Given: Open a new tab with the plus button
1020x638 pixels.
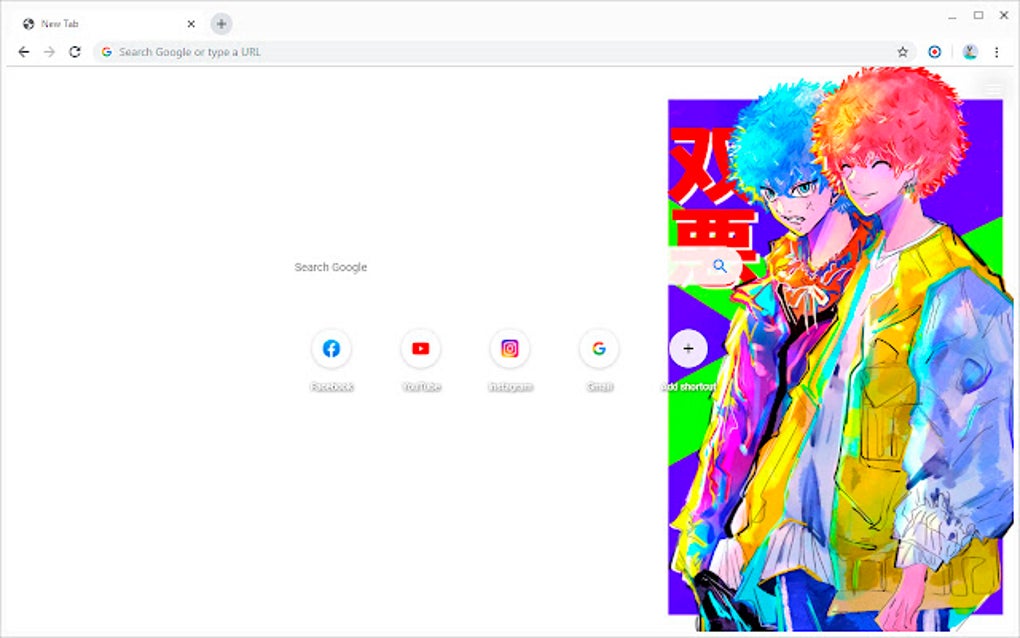Looking at the screenshot, I should tap(221, 24).
